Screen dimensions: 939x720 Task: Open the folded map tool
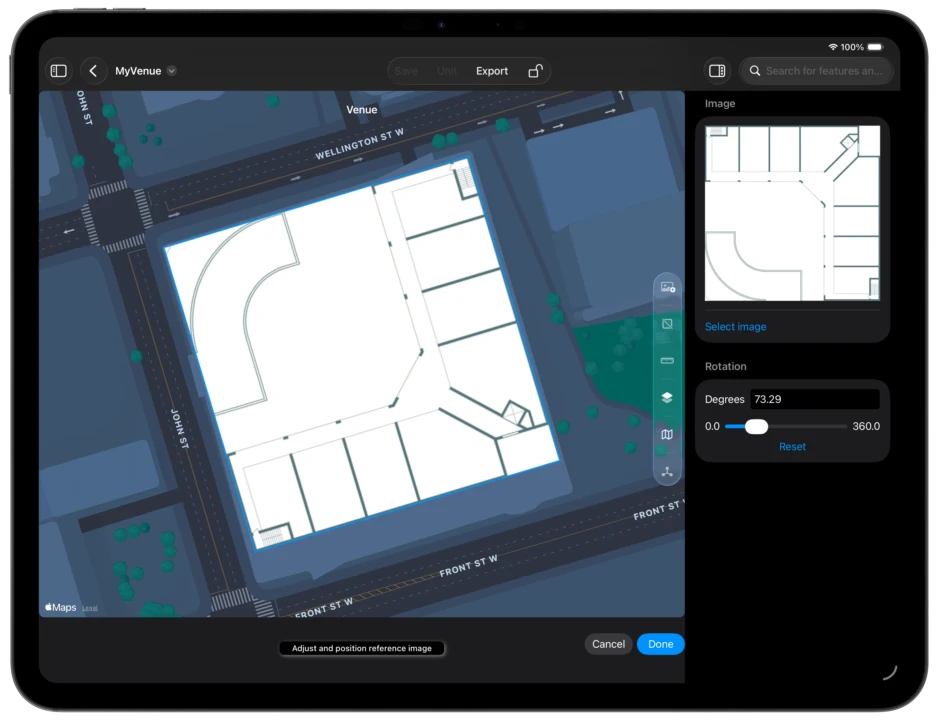coord(667,434)
